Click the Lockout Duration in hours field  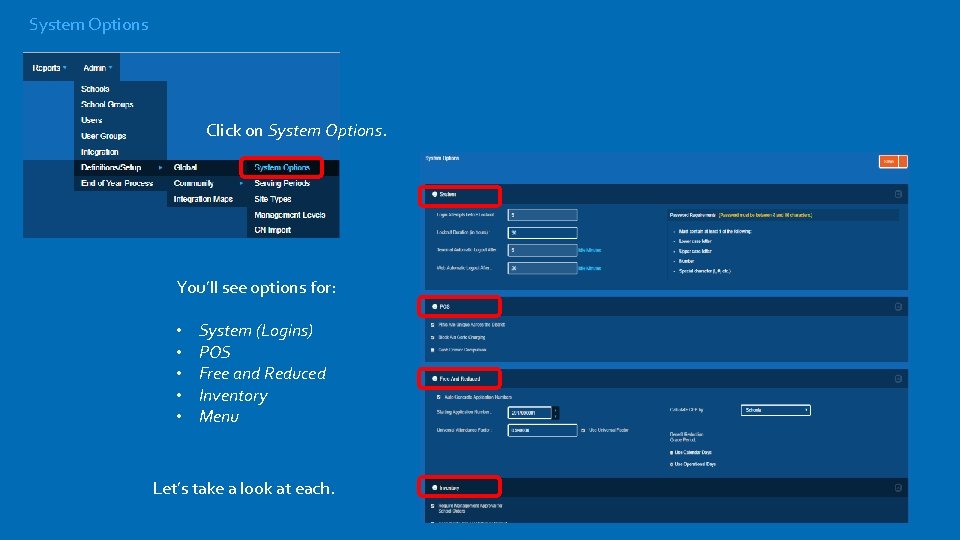pos(542,233)
